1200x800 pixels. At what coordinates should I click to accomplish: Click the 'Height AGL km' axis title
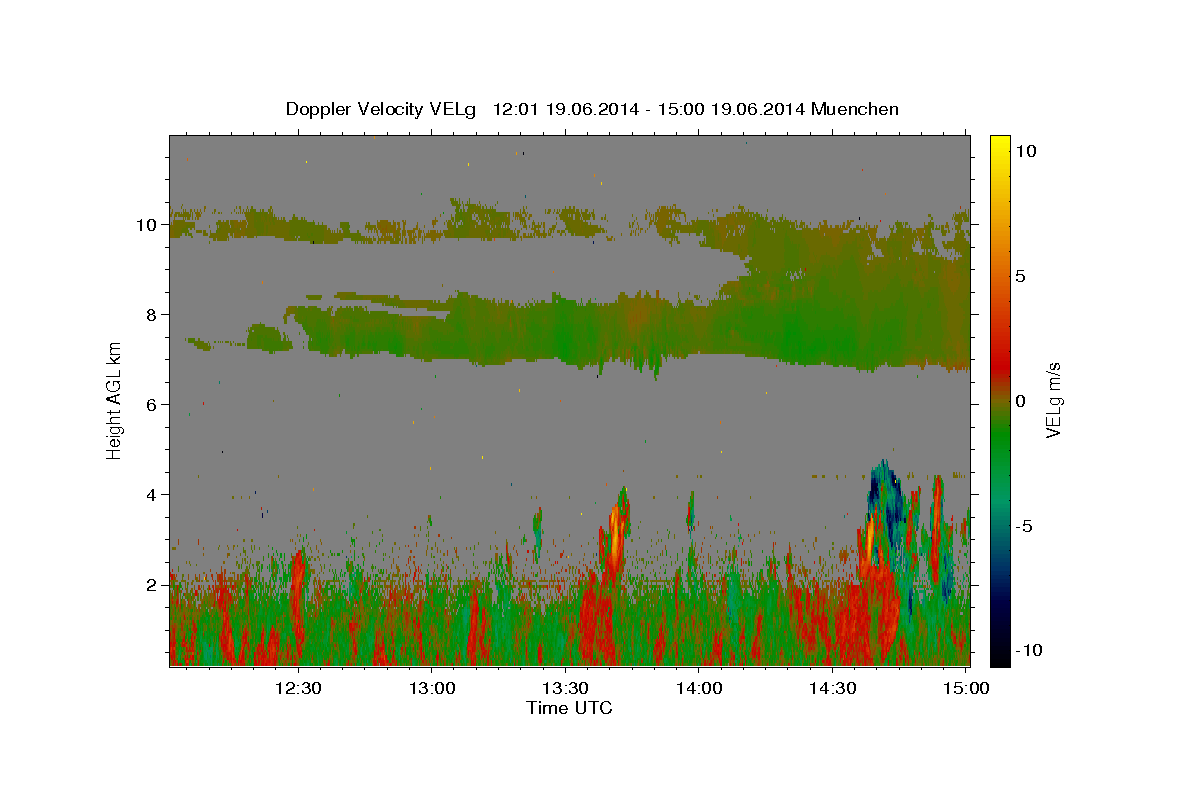(x=114, y=399)
